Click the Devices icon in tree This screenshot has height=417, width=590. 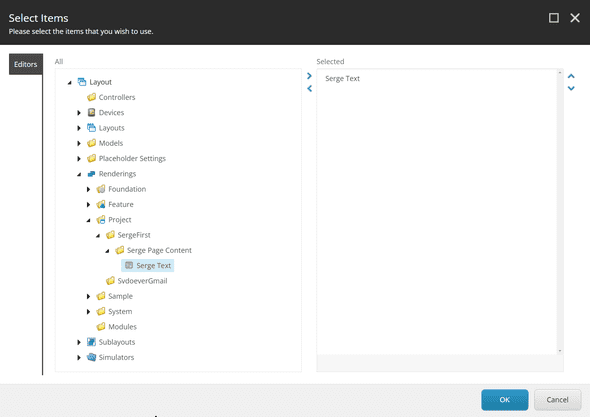[x=91, y=112]
